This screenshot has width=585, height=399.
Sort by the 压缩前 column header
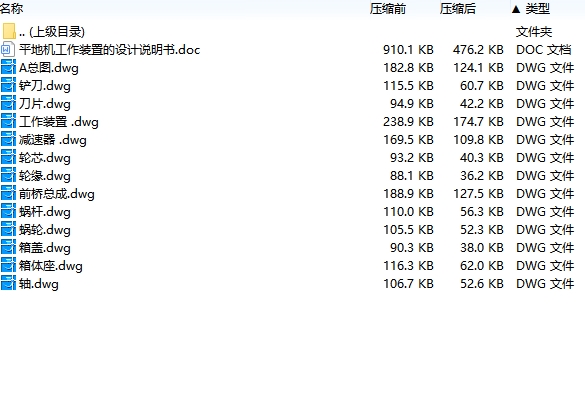(388, 9)
